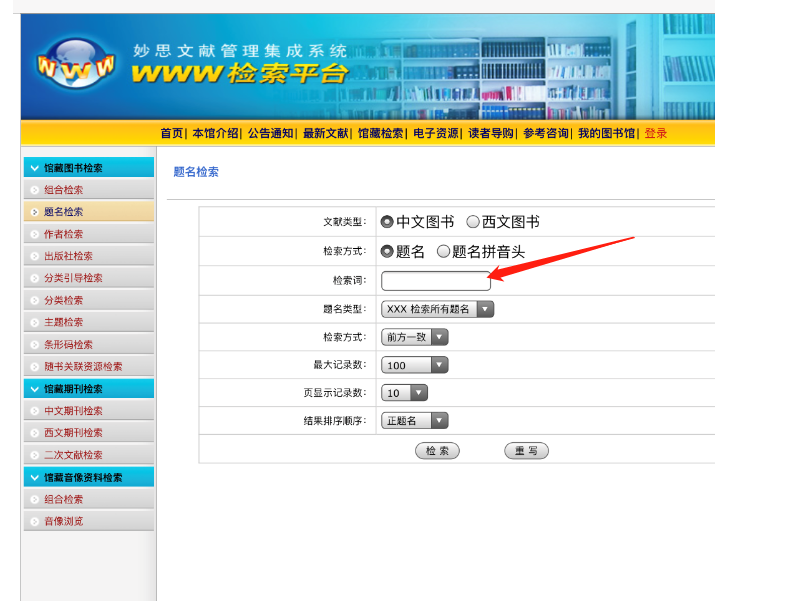The height and width of the screenshot is (601, 806).
Task: Select the 西文图书 radio button
Action: coord(473,222)
